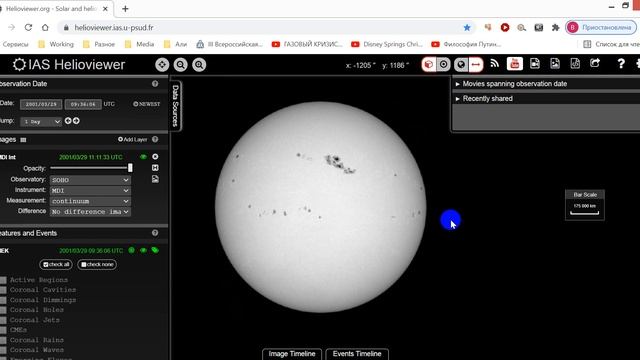Click the center view crosshair icon
The width and height of the screenshot is (640, 360).
point(162,65)
